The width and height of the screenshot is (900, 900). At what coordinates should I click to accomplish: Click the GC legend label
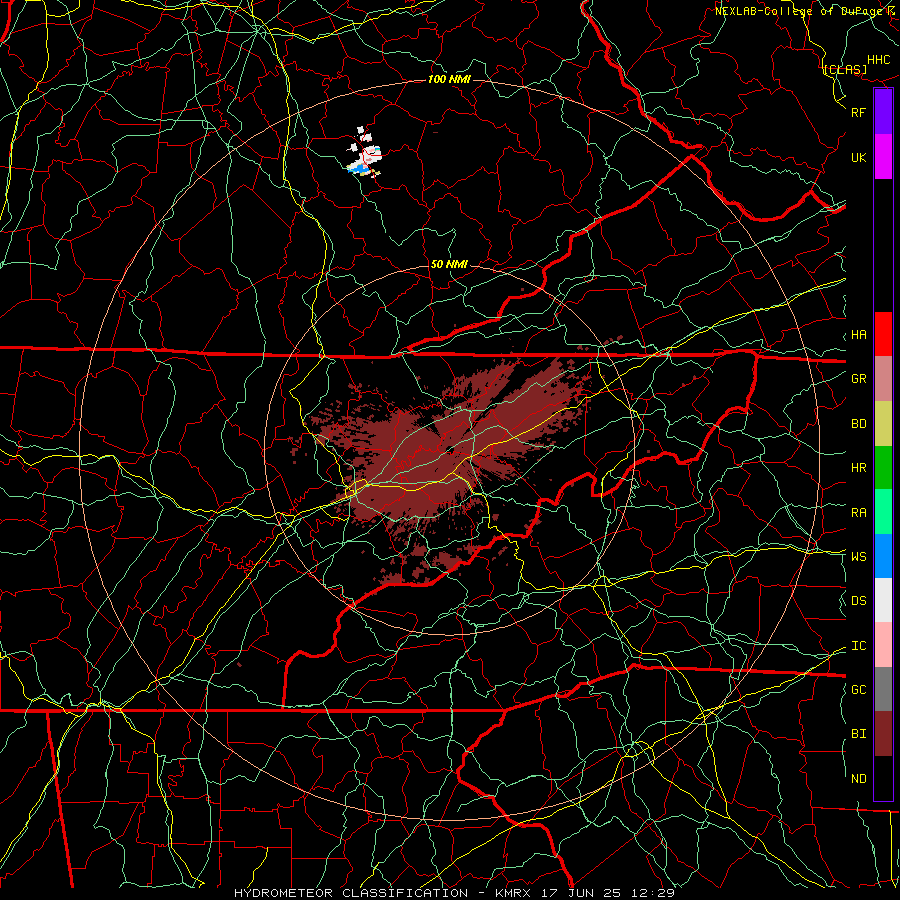click(x=859, y=690)
